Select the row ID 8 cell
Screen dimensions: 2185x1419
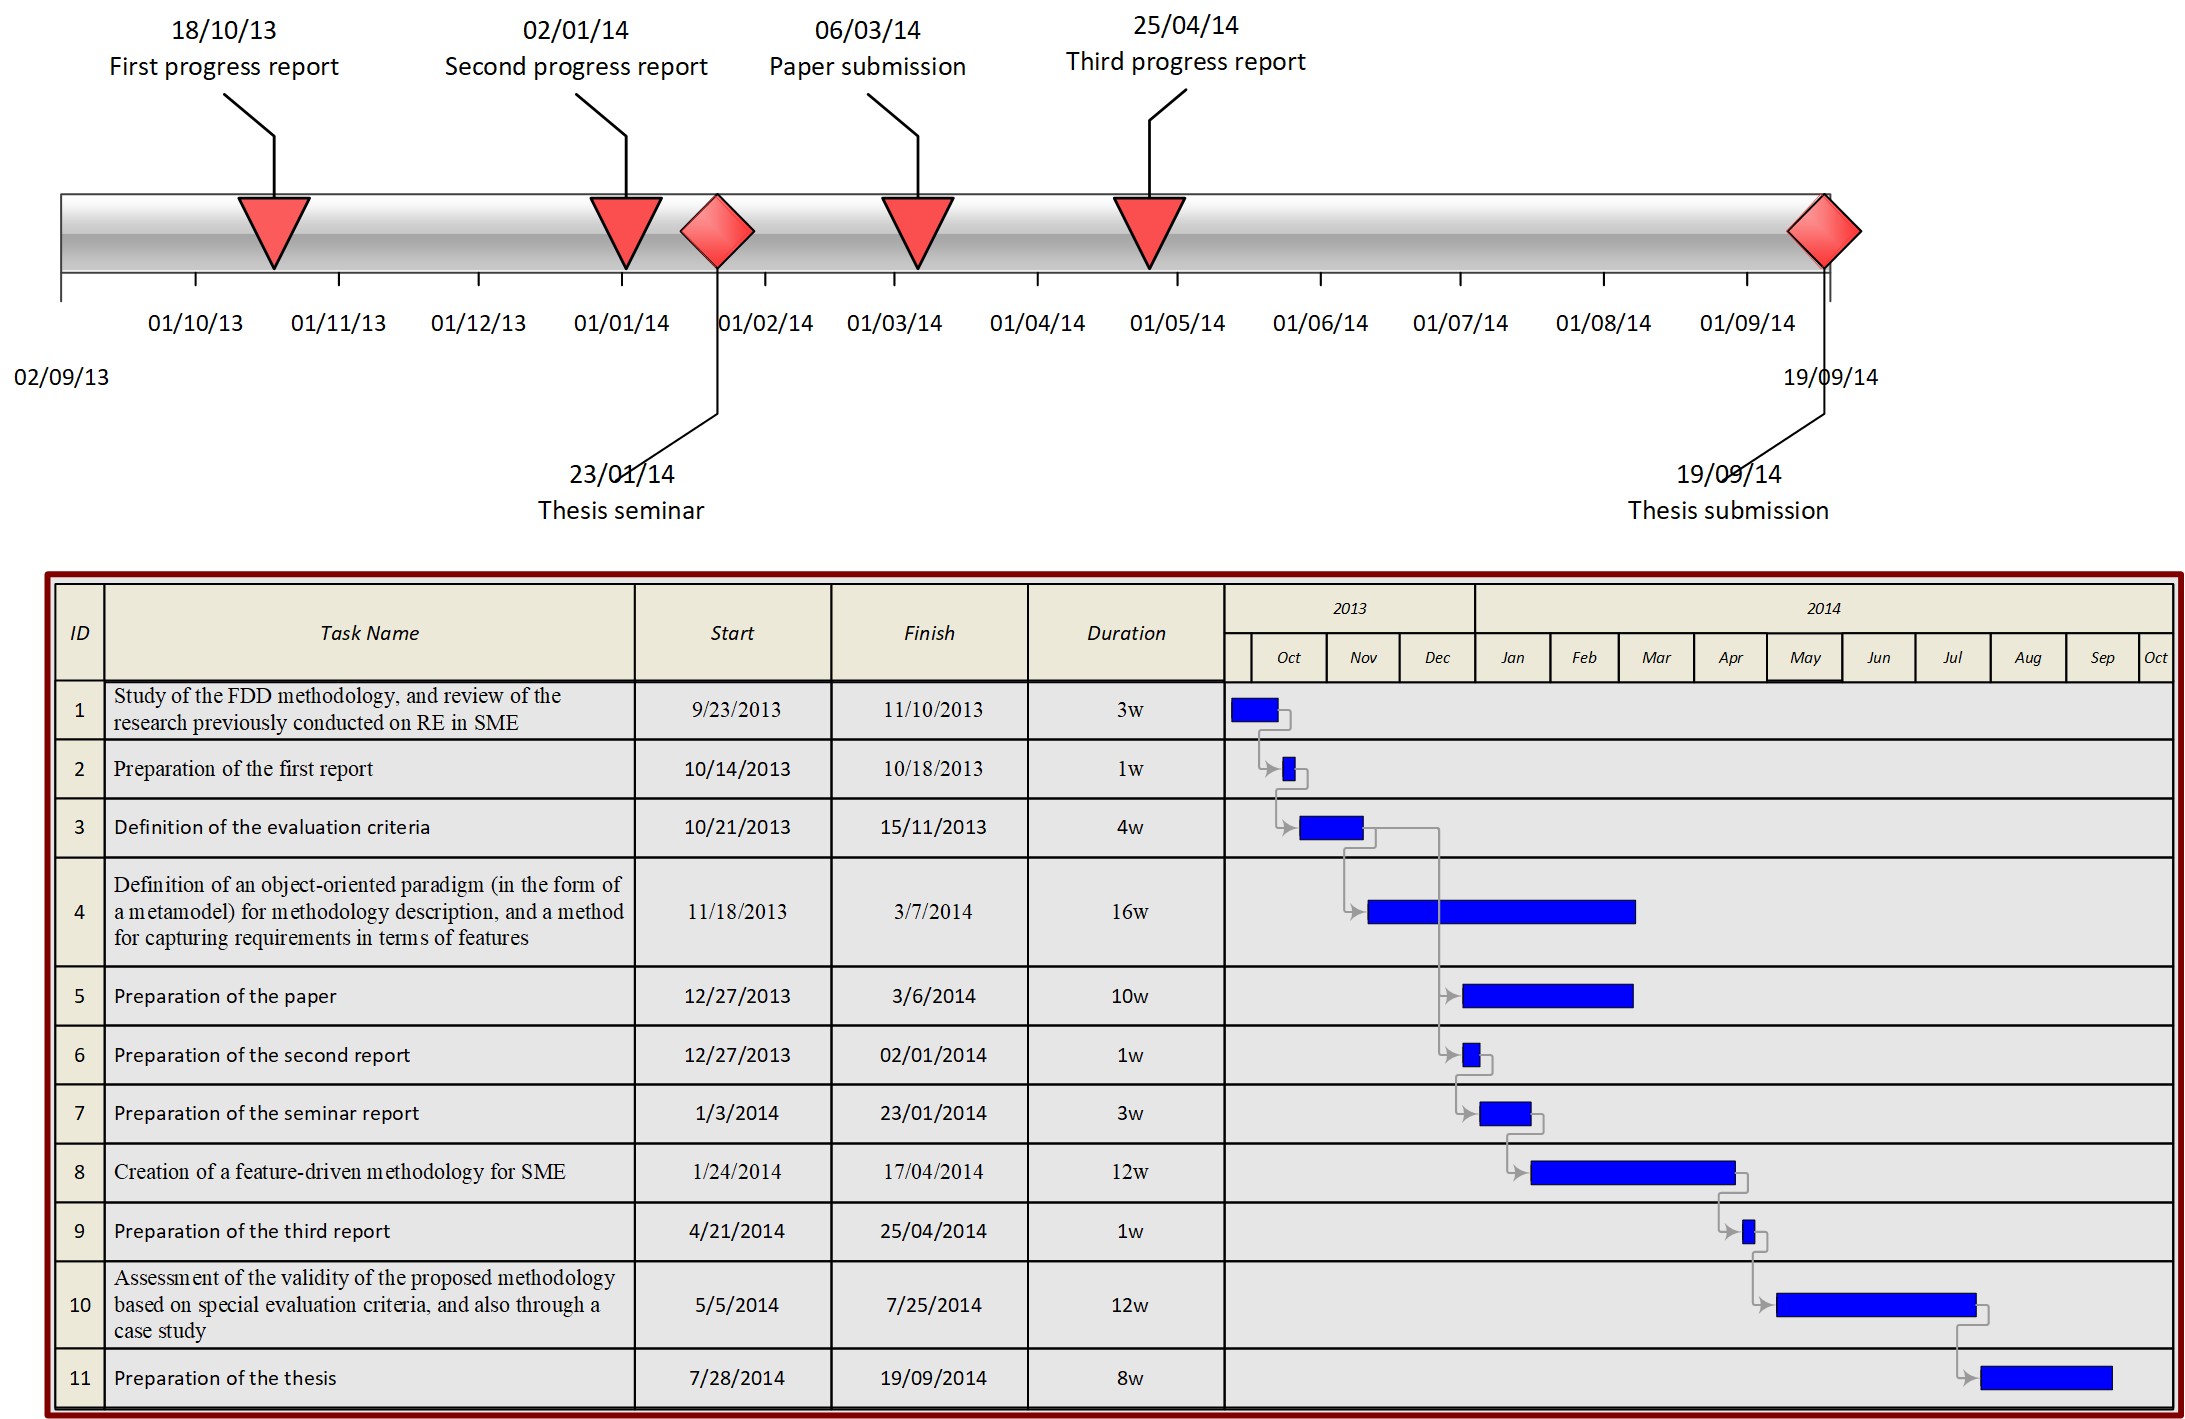point(79,1172)
